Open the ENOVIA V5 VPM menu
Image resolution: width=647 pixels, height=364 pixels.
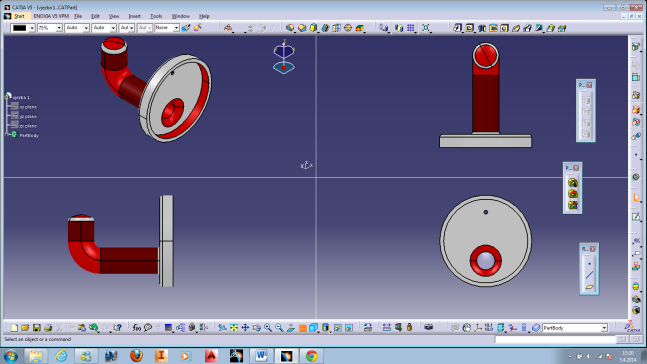tap(51, 16)
